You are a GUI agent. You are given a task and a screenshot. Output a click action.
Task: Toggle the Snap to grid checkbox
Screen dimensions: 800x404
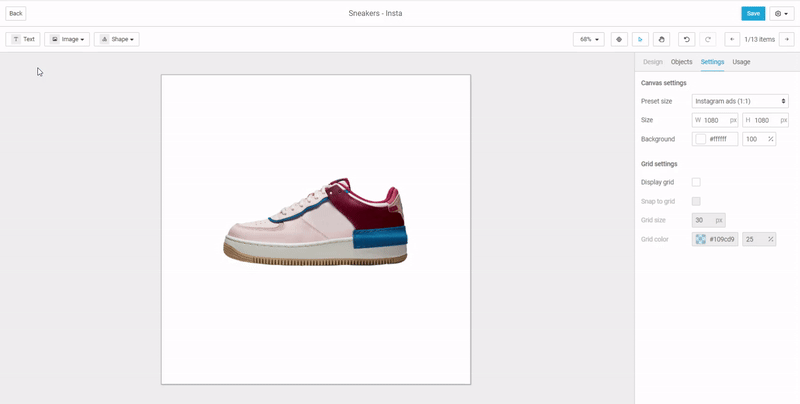coord(696,201)
